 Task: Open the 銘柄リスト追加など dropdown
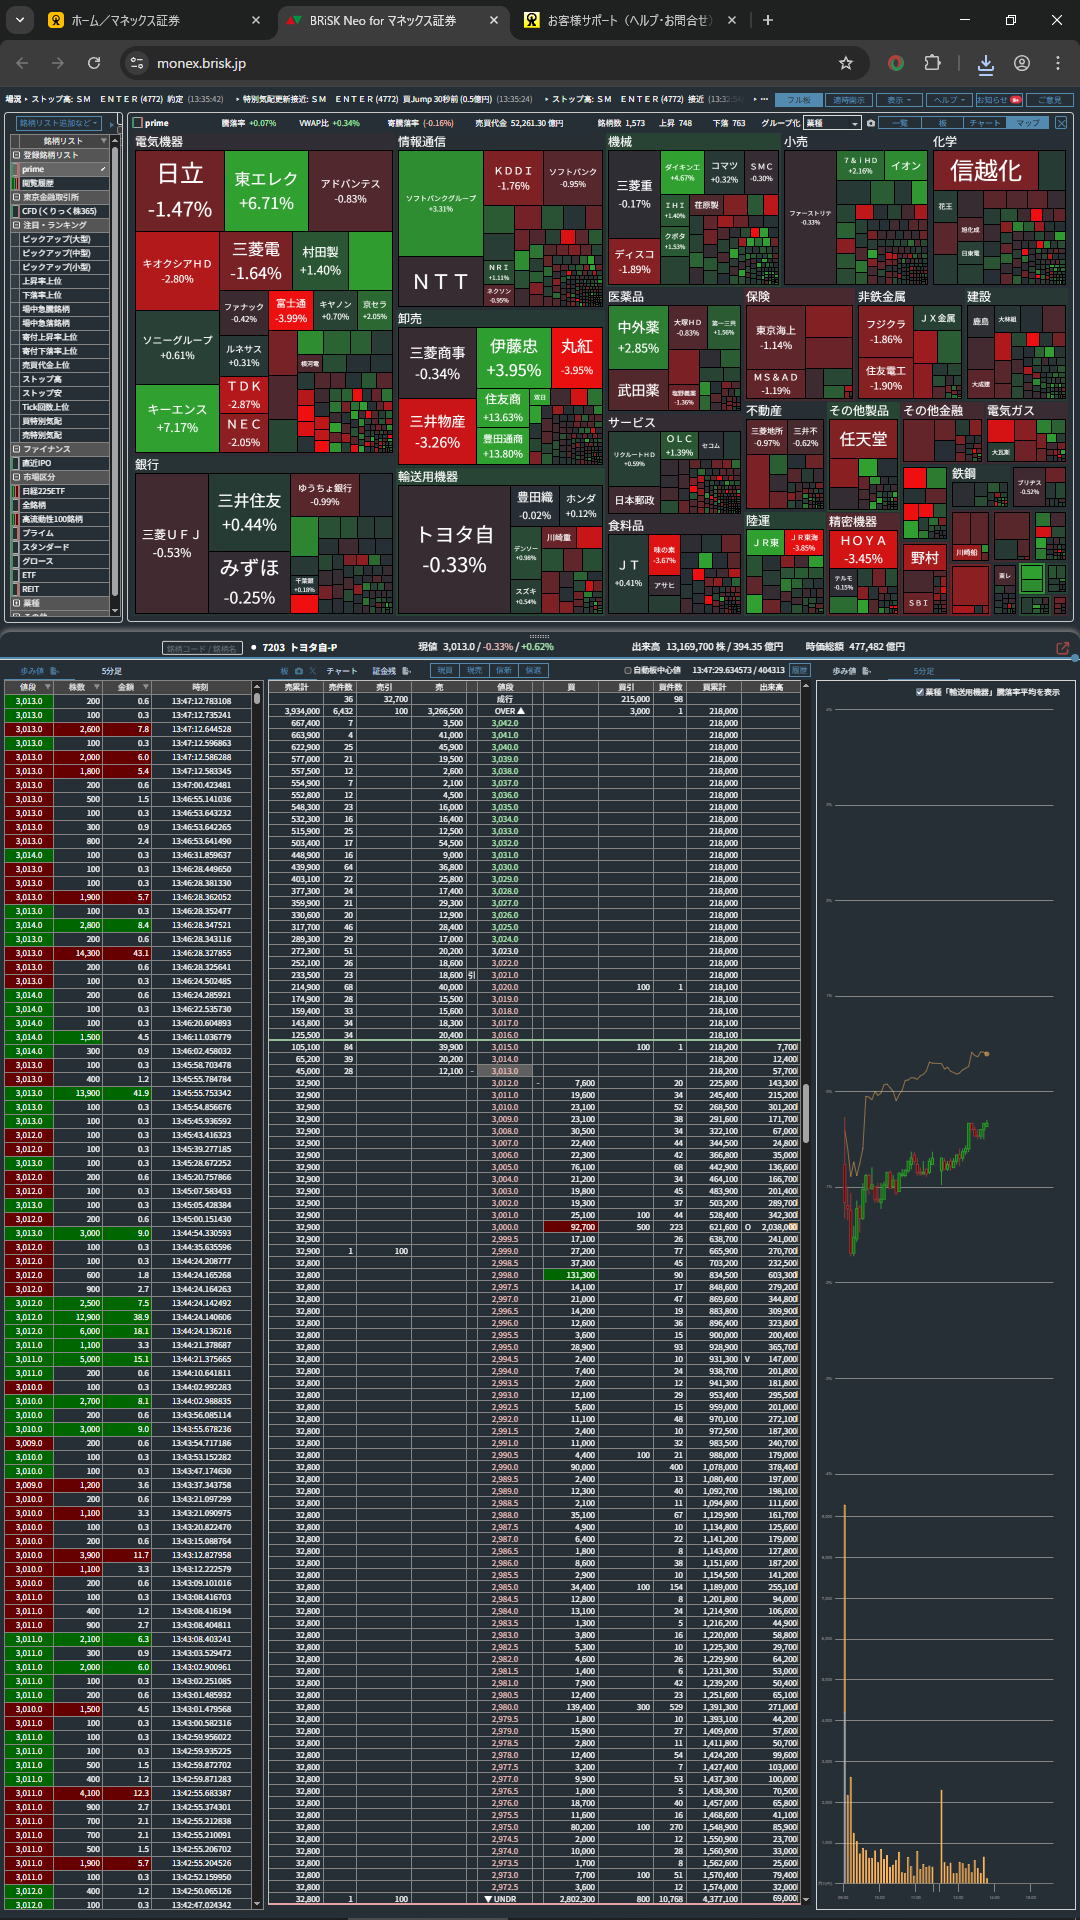click(x=60, y=123)
